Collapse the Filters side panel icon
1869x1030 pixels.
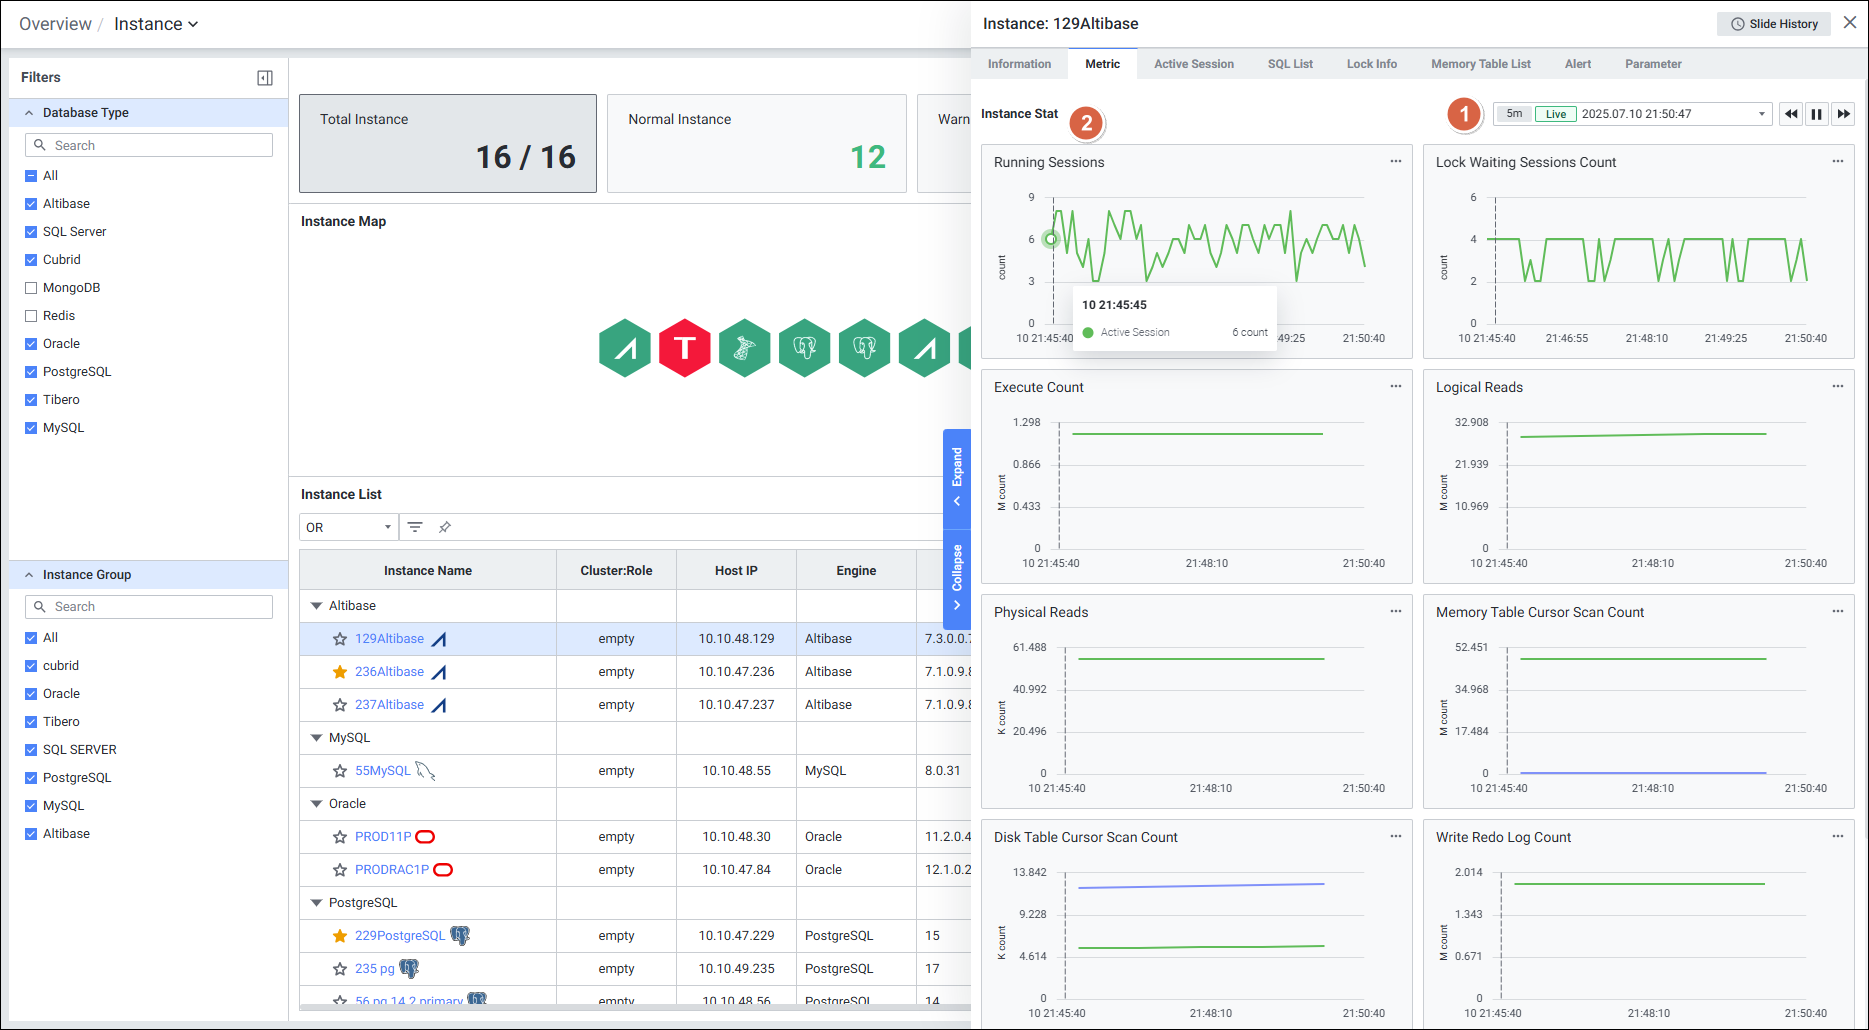[x=265, y=78]
